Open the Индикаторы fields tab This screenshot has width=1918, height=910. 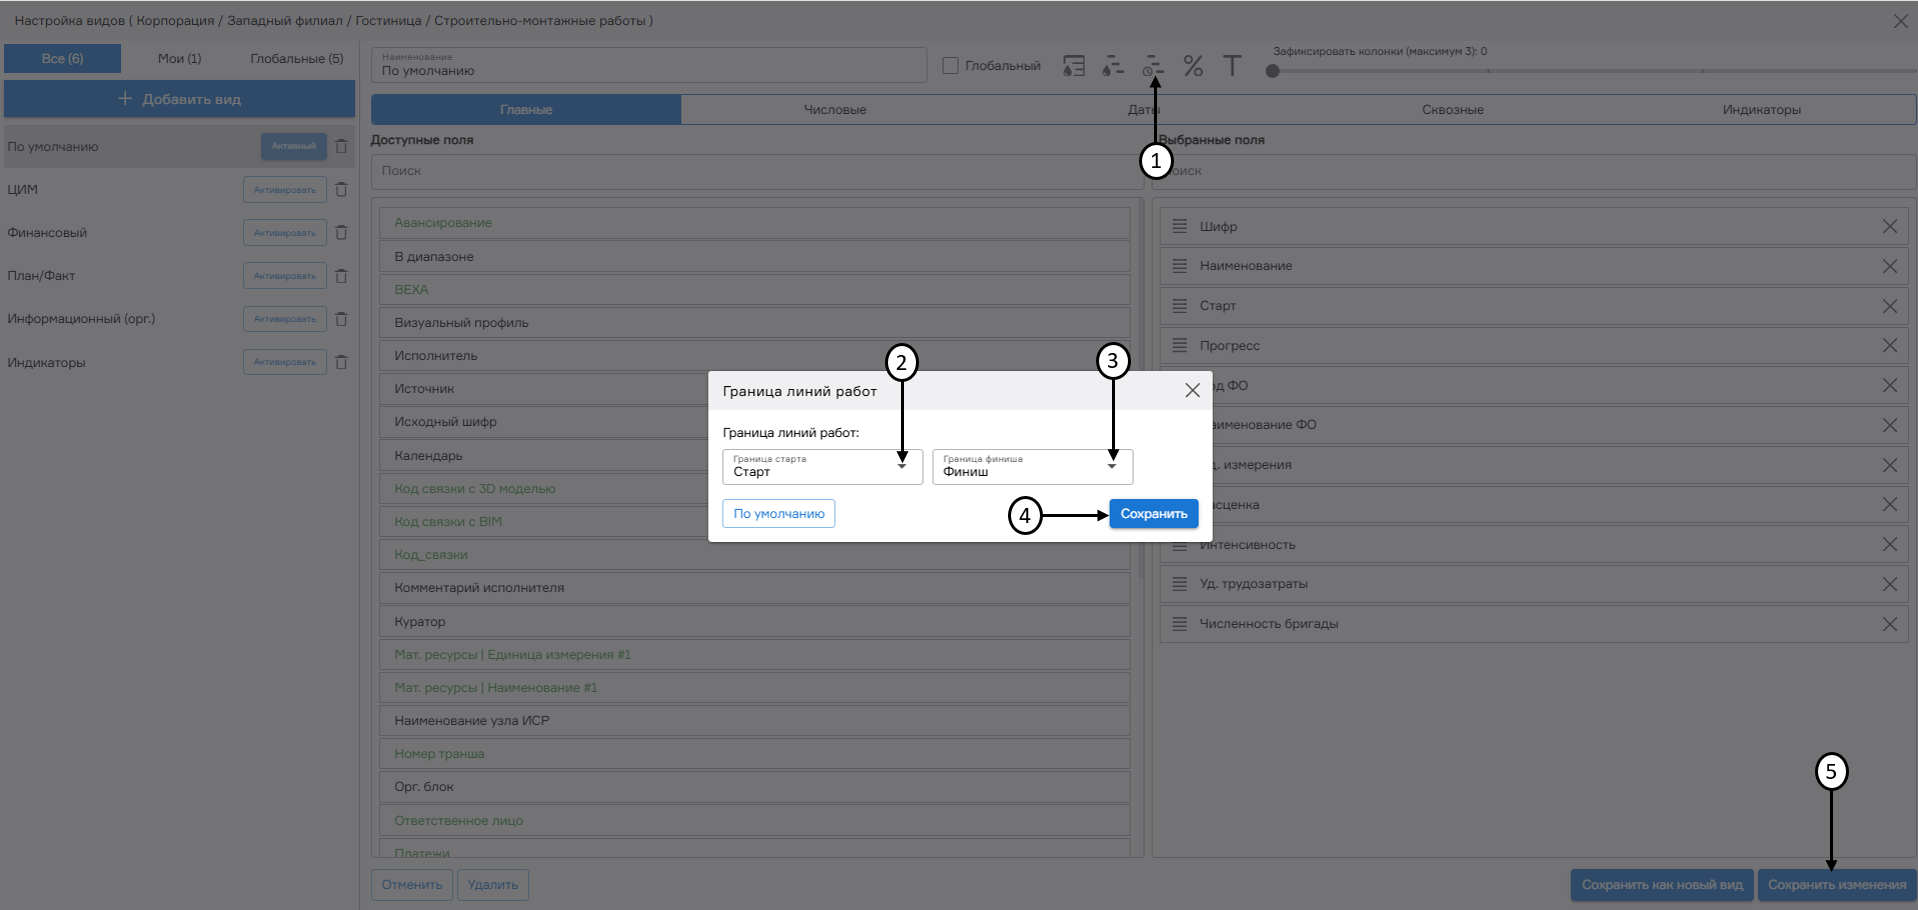(x=1761, y=110)
